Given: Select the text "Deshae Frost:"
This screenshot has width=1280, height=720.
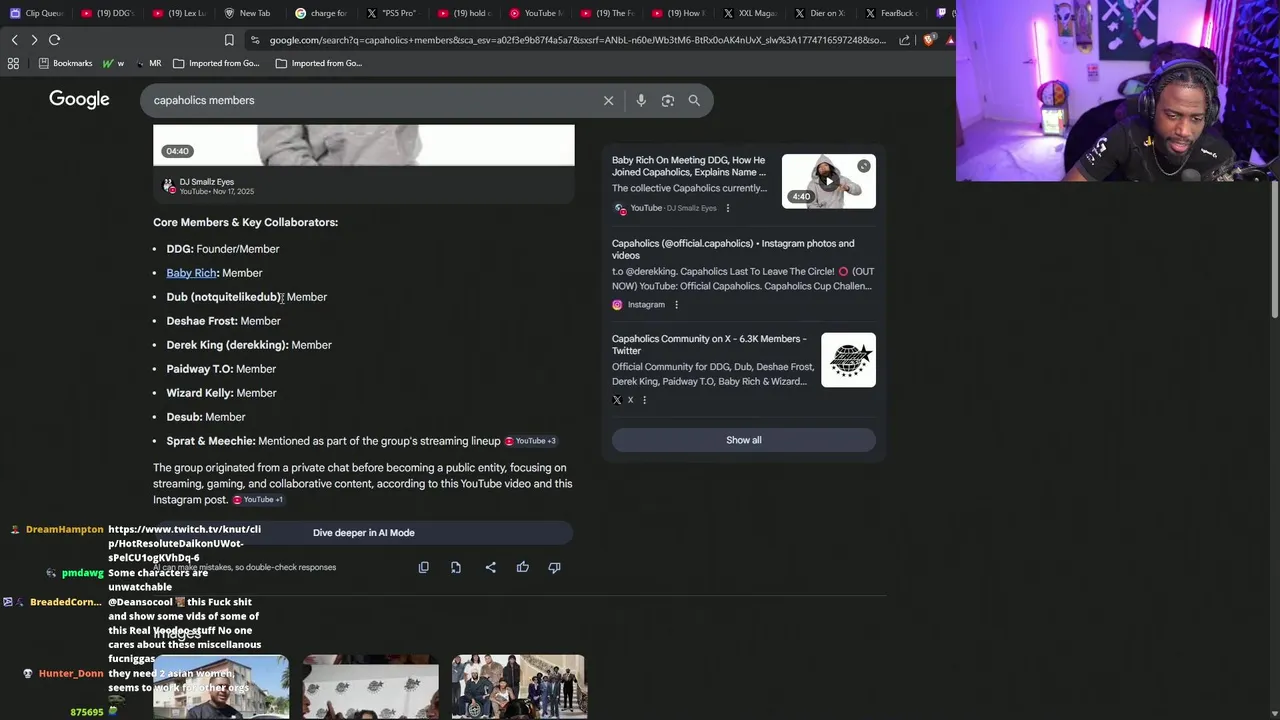Looking at the screenshot, I should [x=202, y=321].
